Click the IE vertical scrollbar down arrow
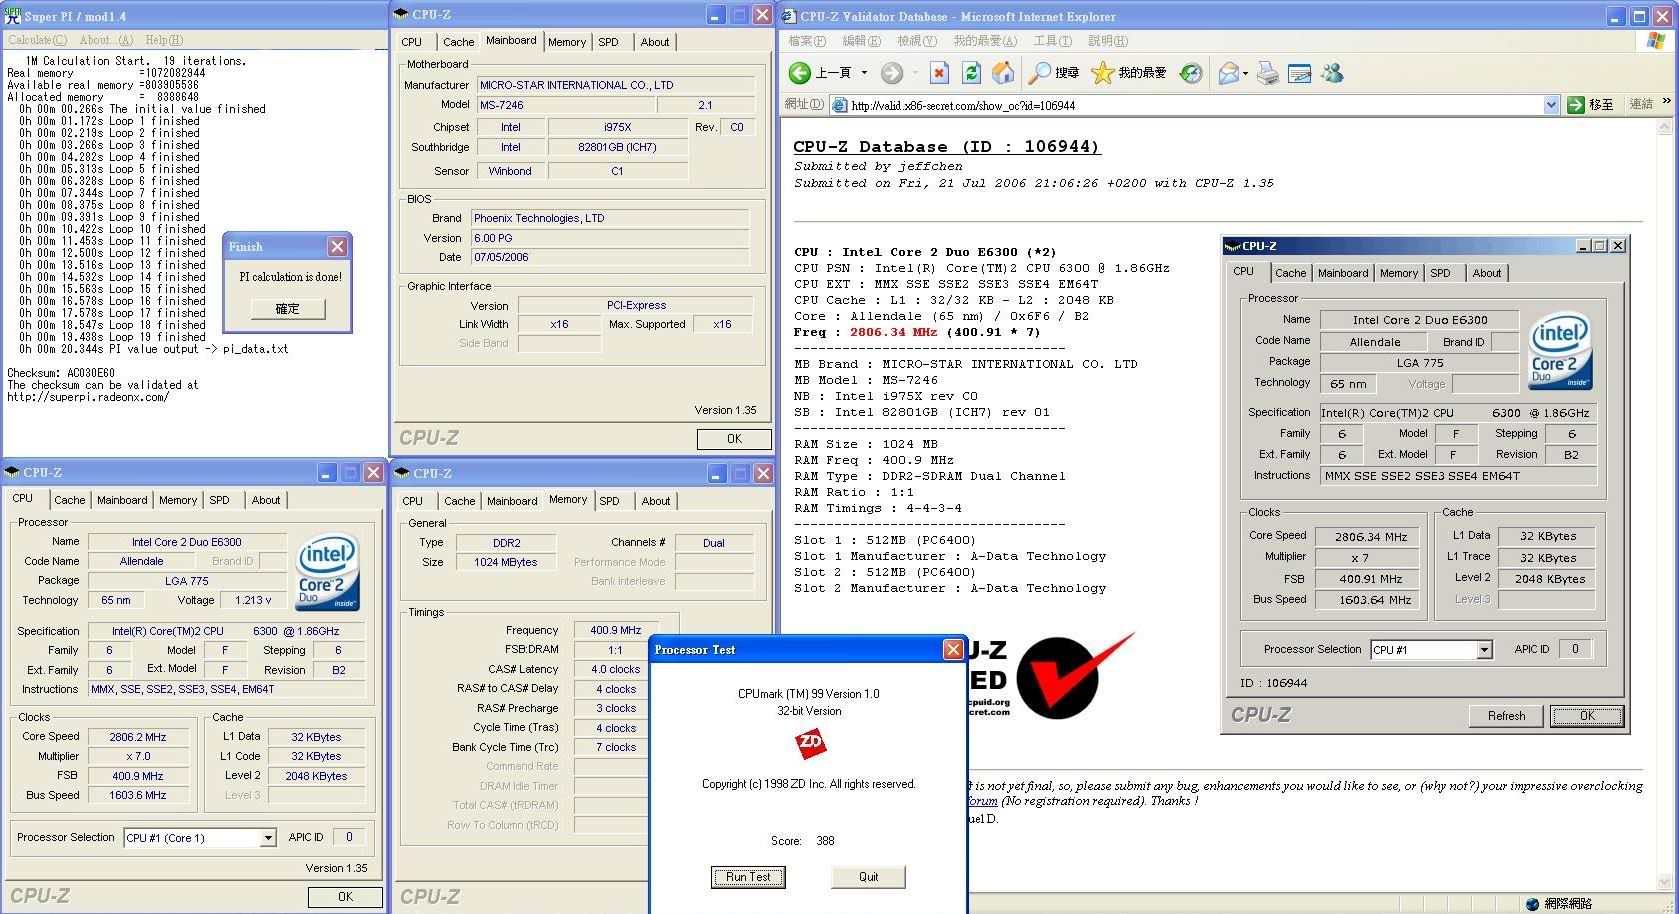Image resolution: width=1679 pixels, height=914 pixels. point(1665,882)
